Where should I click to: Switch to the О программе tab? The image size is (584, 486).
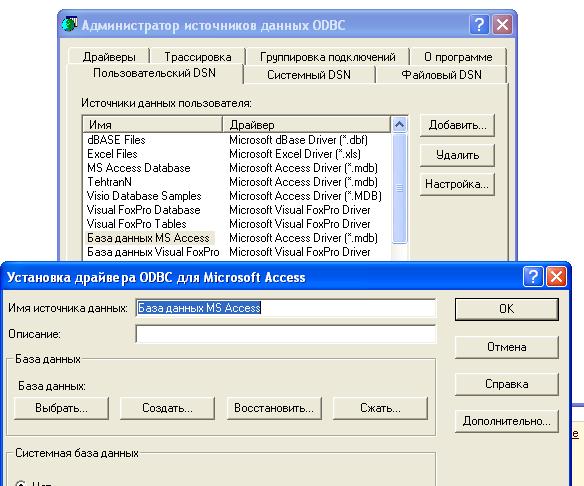click(458, 57)
